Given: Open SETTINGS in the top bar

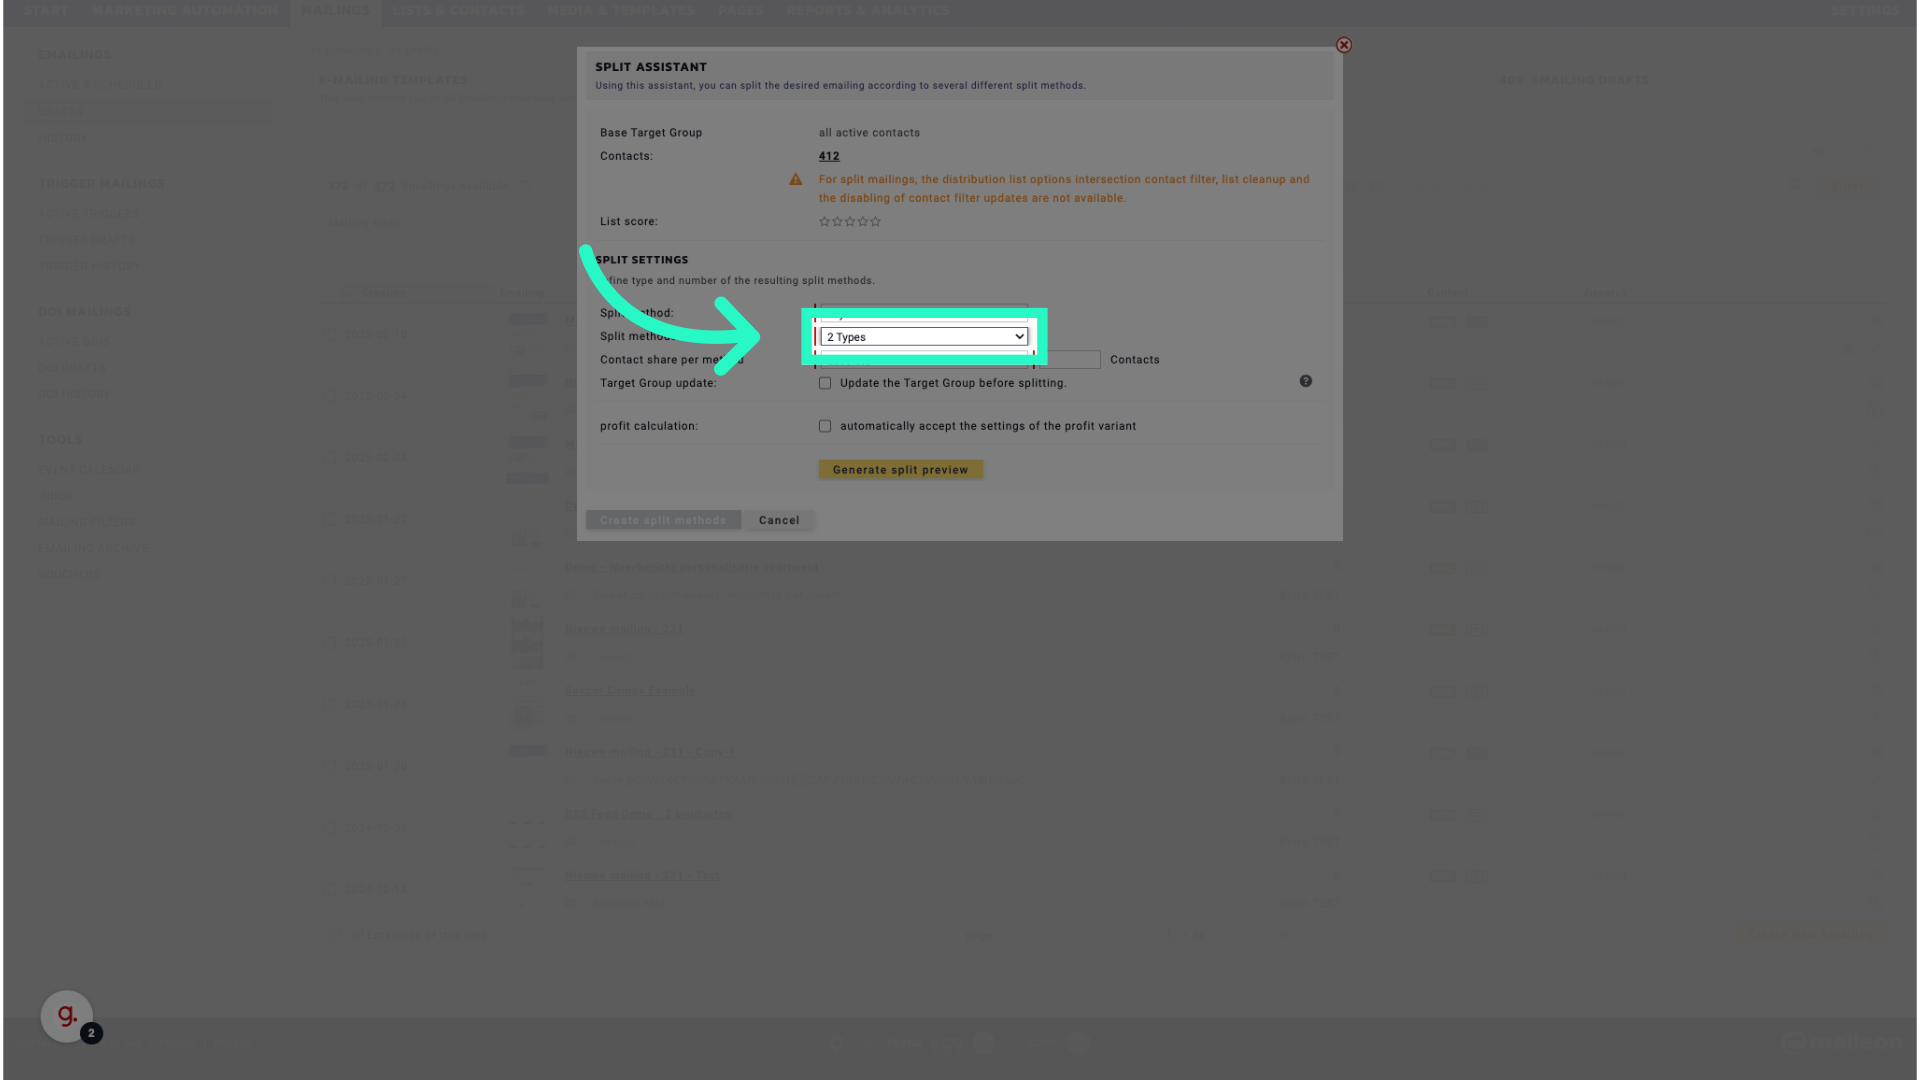Looking at the screenshot, I should pyautogui.click(x=1865, y=10).
